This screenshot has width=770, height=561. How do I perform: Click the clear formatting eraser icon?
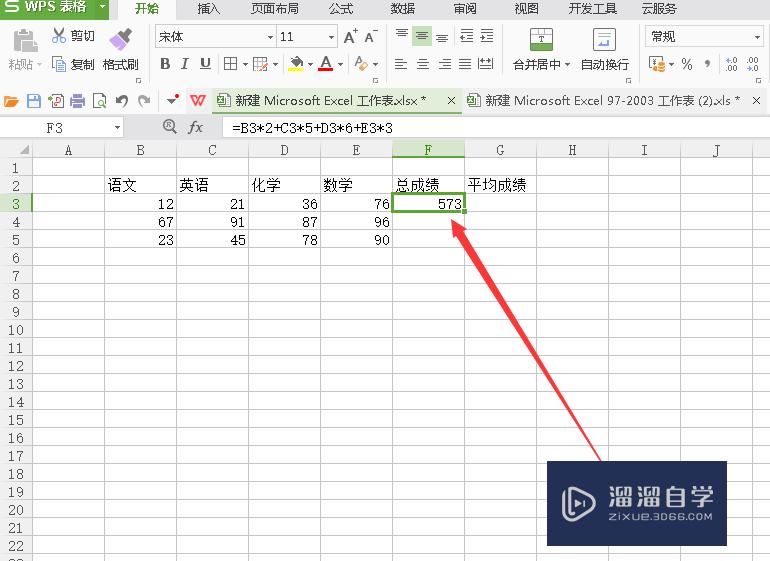pyautogui.click(x=361, y=64)
